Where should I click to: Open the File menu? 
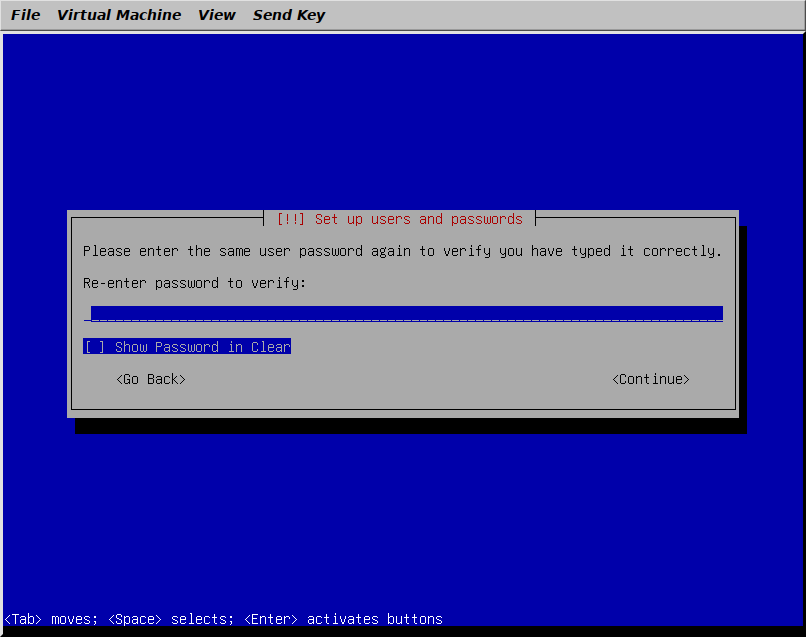coord(25,14)
